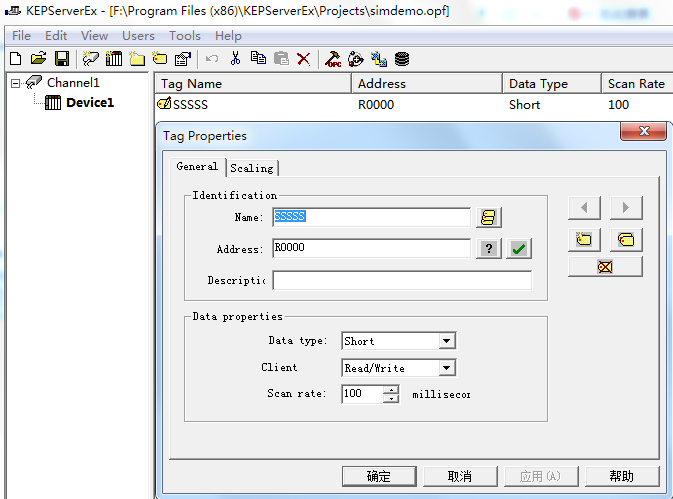The image size is (673, 499).
Task: Open the Client access Read/Write dropdown
Action: click(x=446, y=368)
